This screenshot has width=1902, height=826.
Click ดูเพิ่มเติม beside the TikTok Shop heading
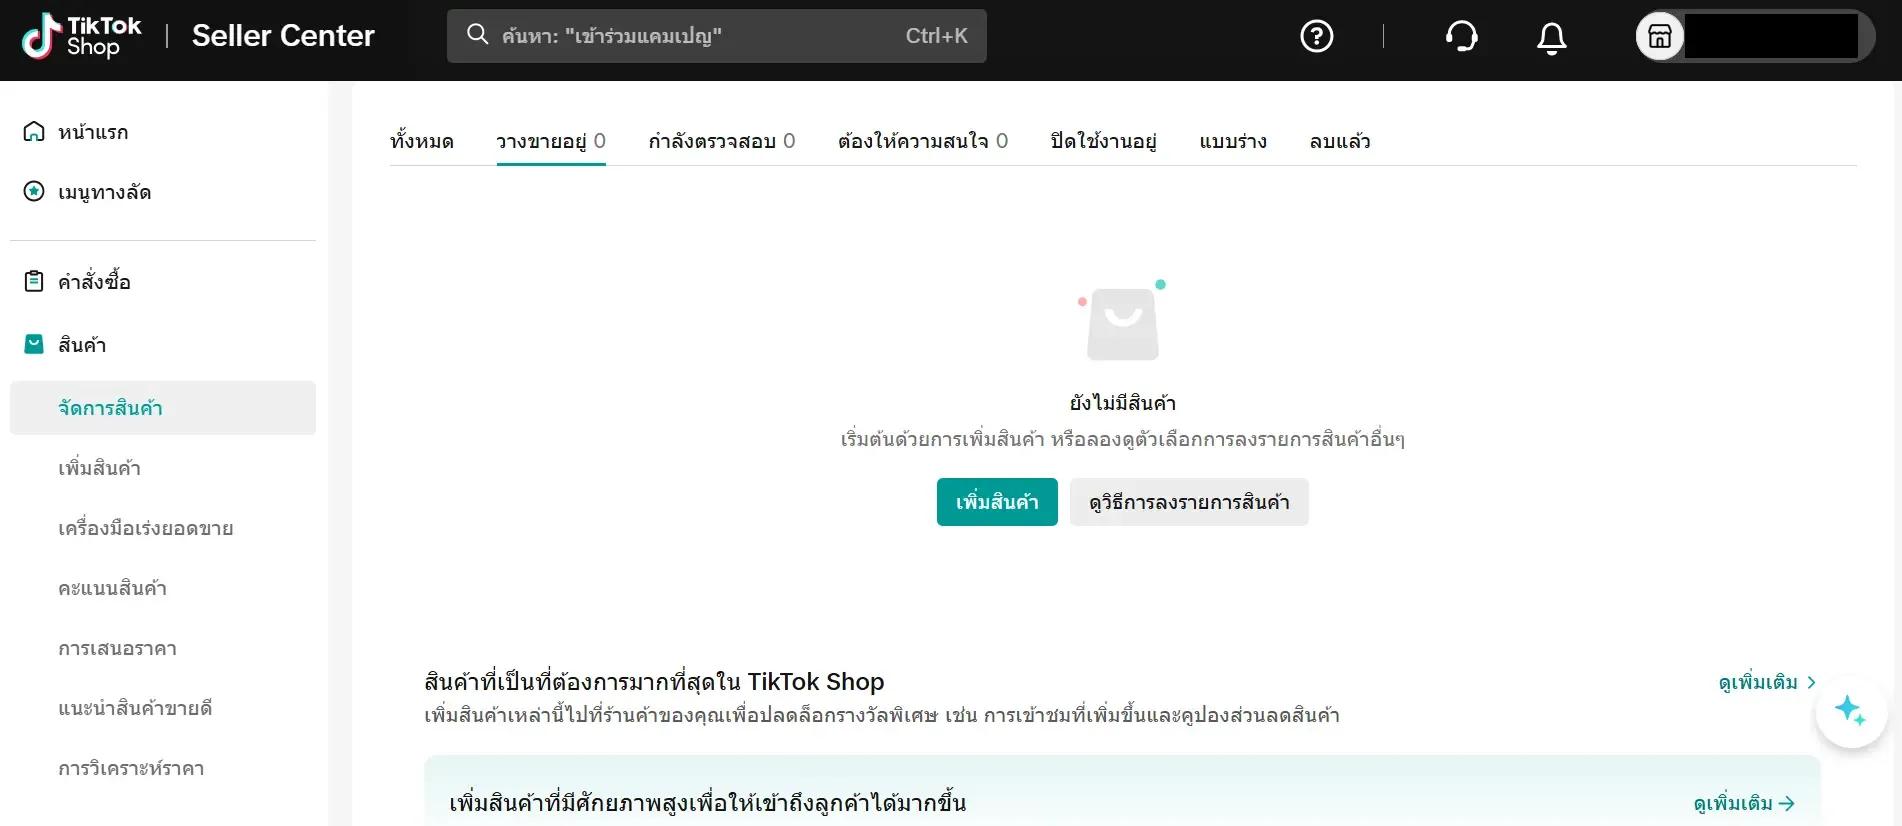coord(1767,682)
